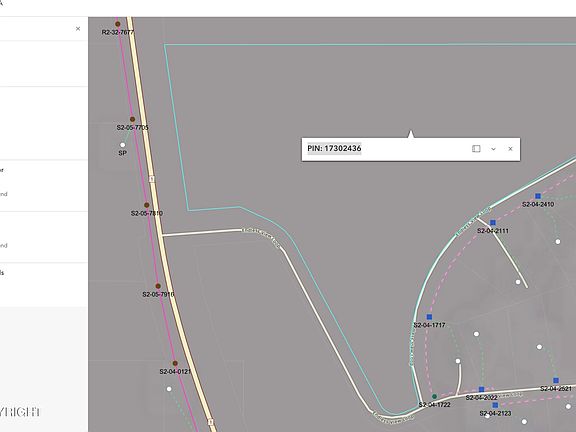576x432 pixels.
Task: Click label S2-04-2410
Action: 538,204
